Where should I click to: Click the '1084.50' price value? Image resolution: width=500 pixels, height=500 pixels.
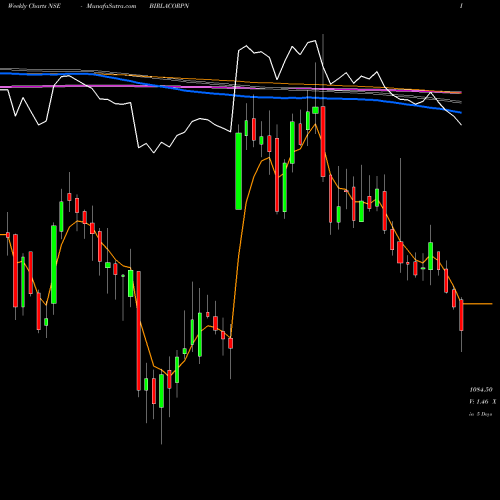point(481,389)
